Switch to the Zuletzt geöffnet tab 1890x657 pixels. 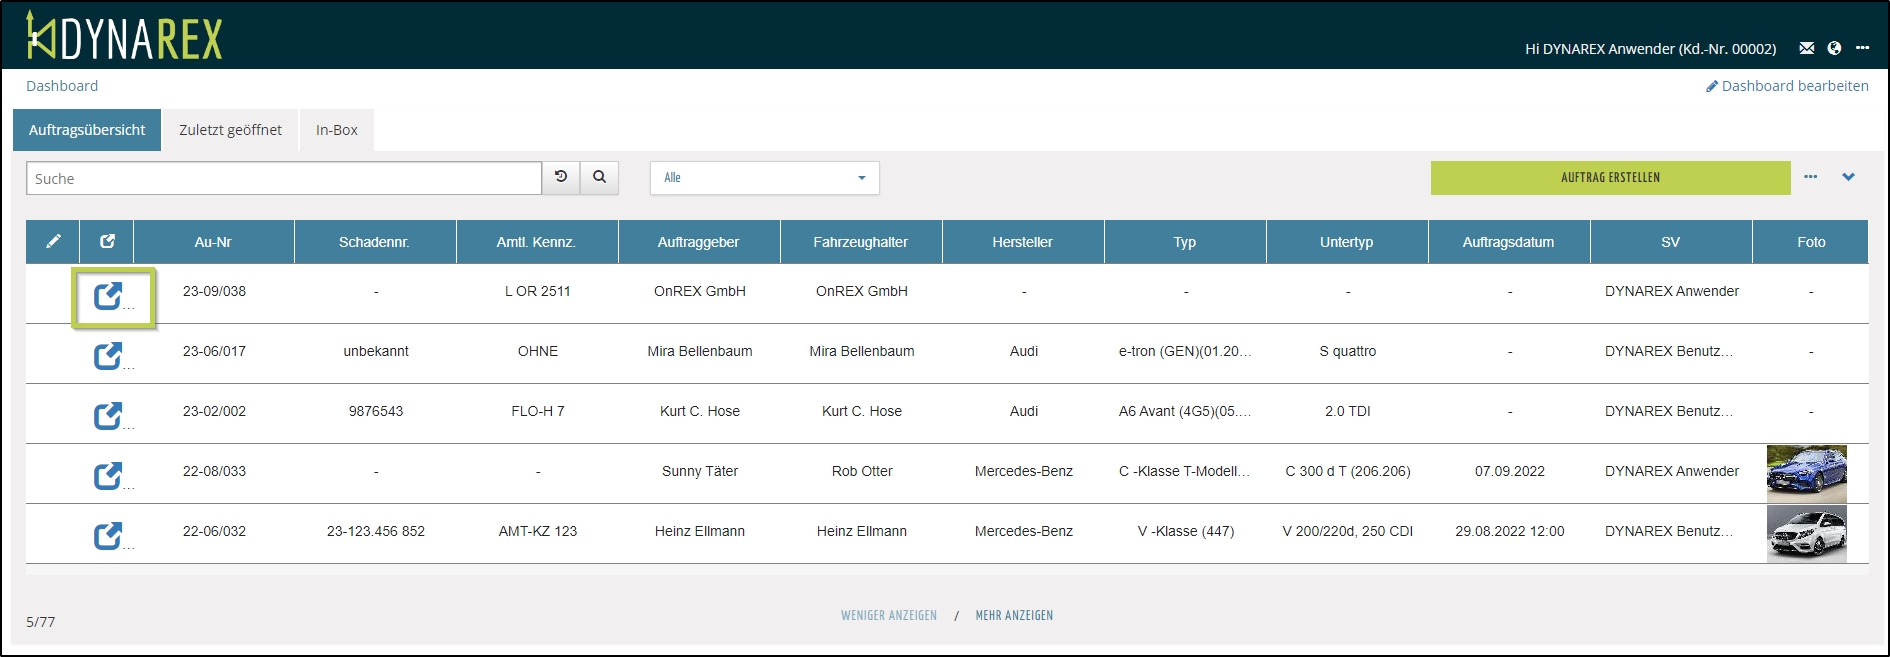coord(230,130)
